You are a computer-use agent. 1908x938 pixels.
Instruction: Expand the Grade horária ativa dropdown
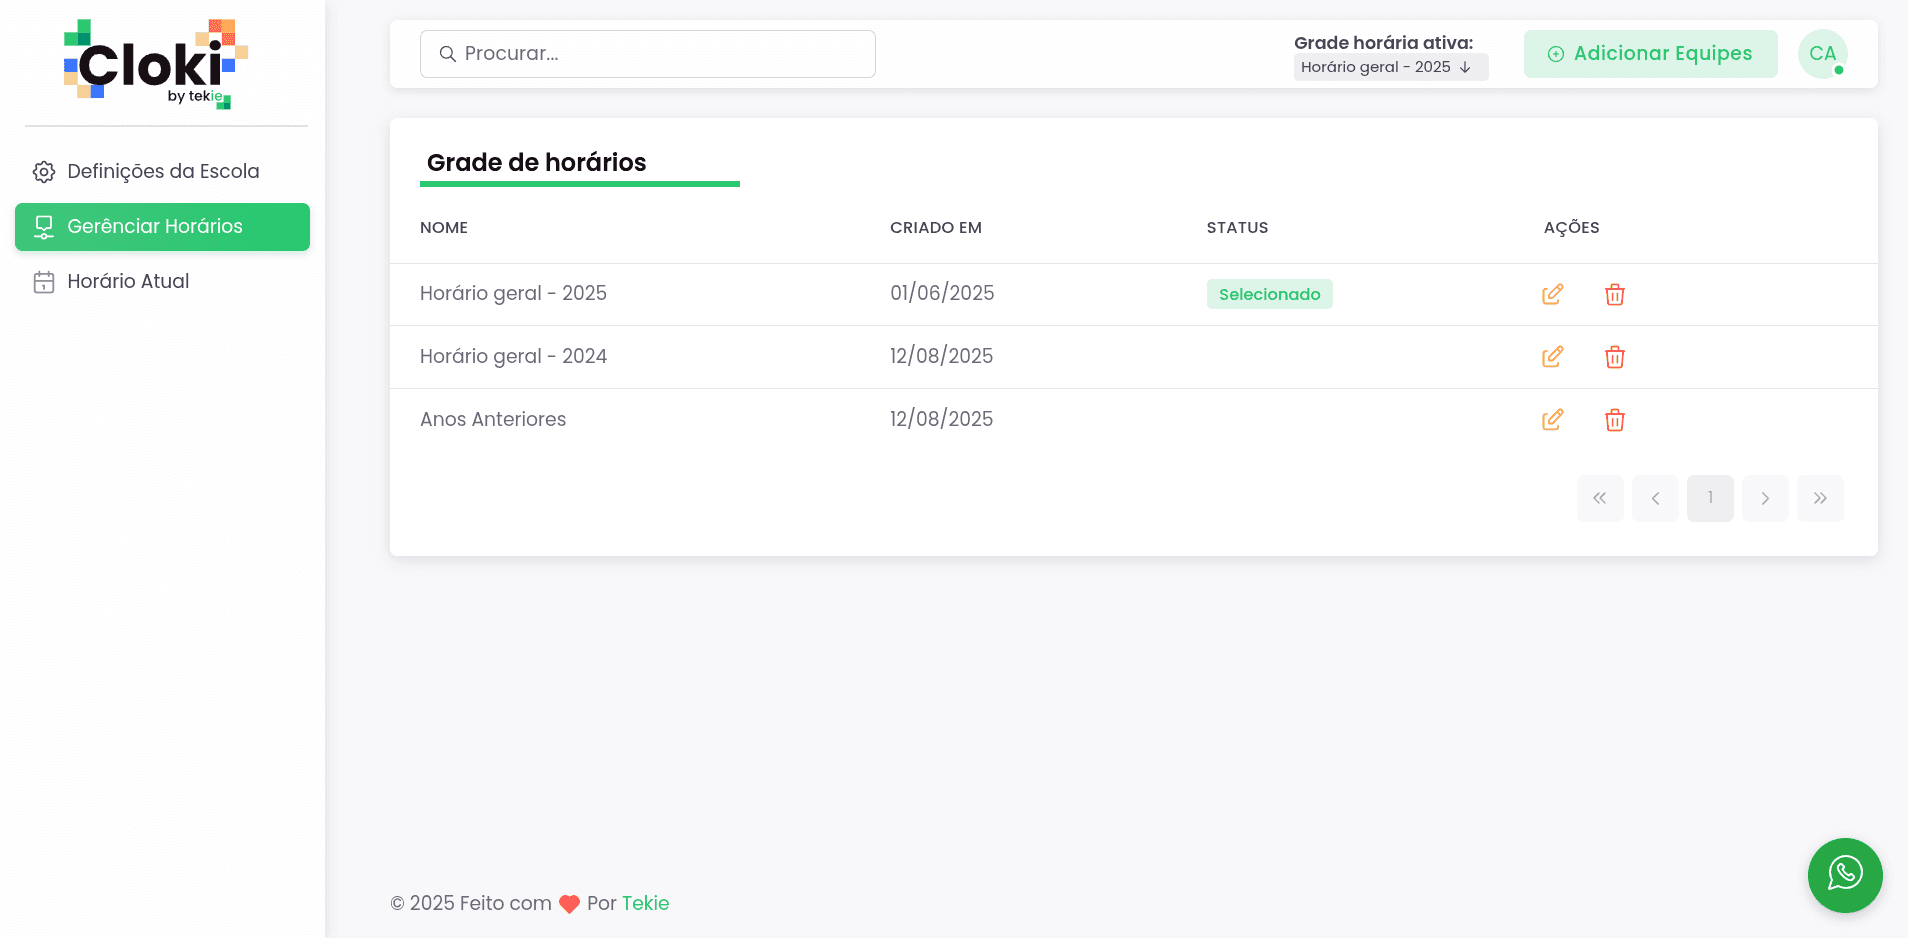(1390, 67)
